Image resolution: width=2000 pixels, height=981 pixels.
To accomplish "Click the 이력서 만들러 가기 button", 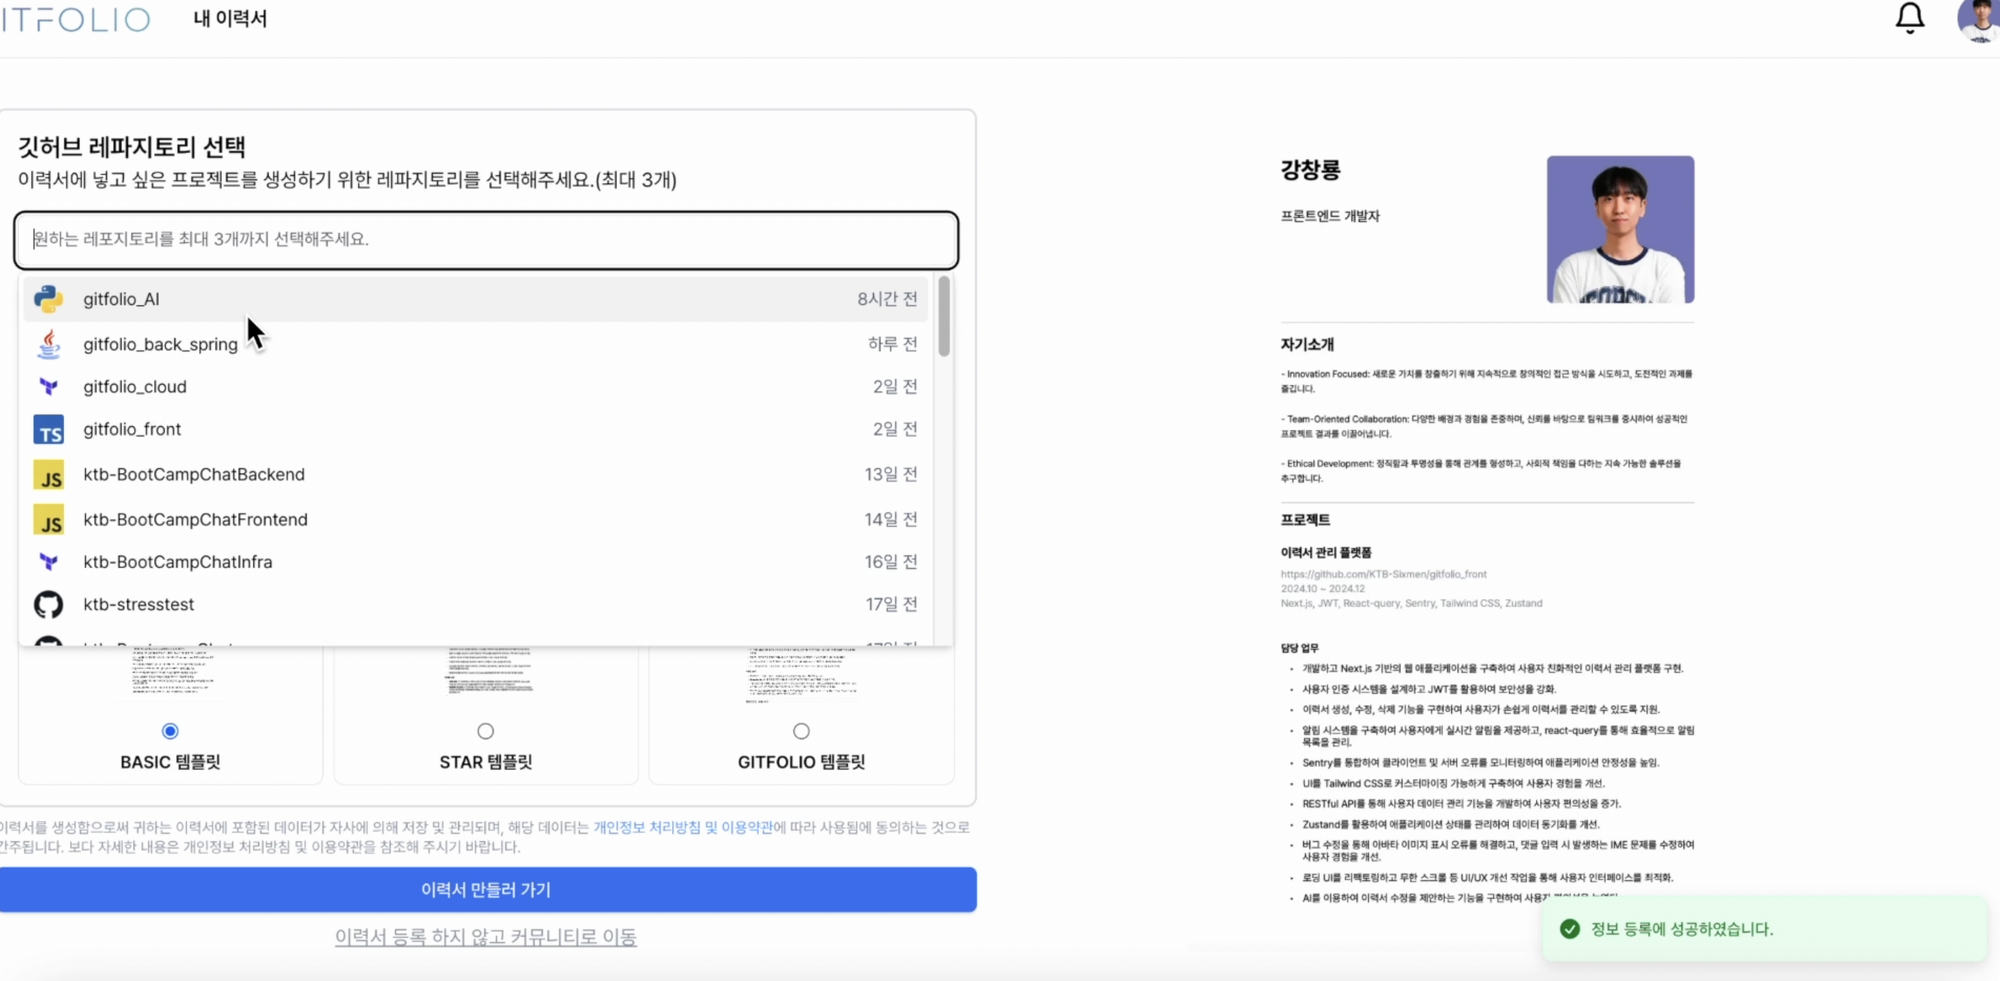I will click(x=488, y=890).
